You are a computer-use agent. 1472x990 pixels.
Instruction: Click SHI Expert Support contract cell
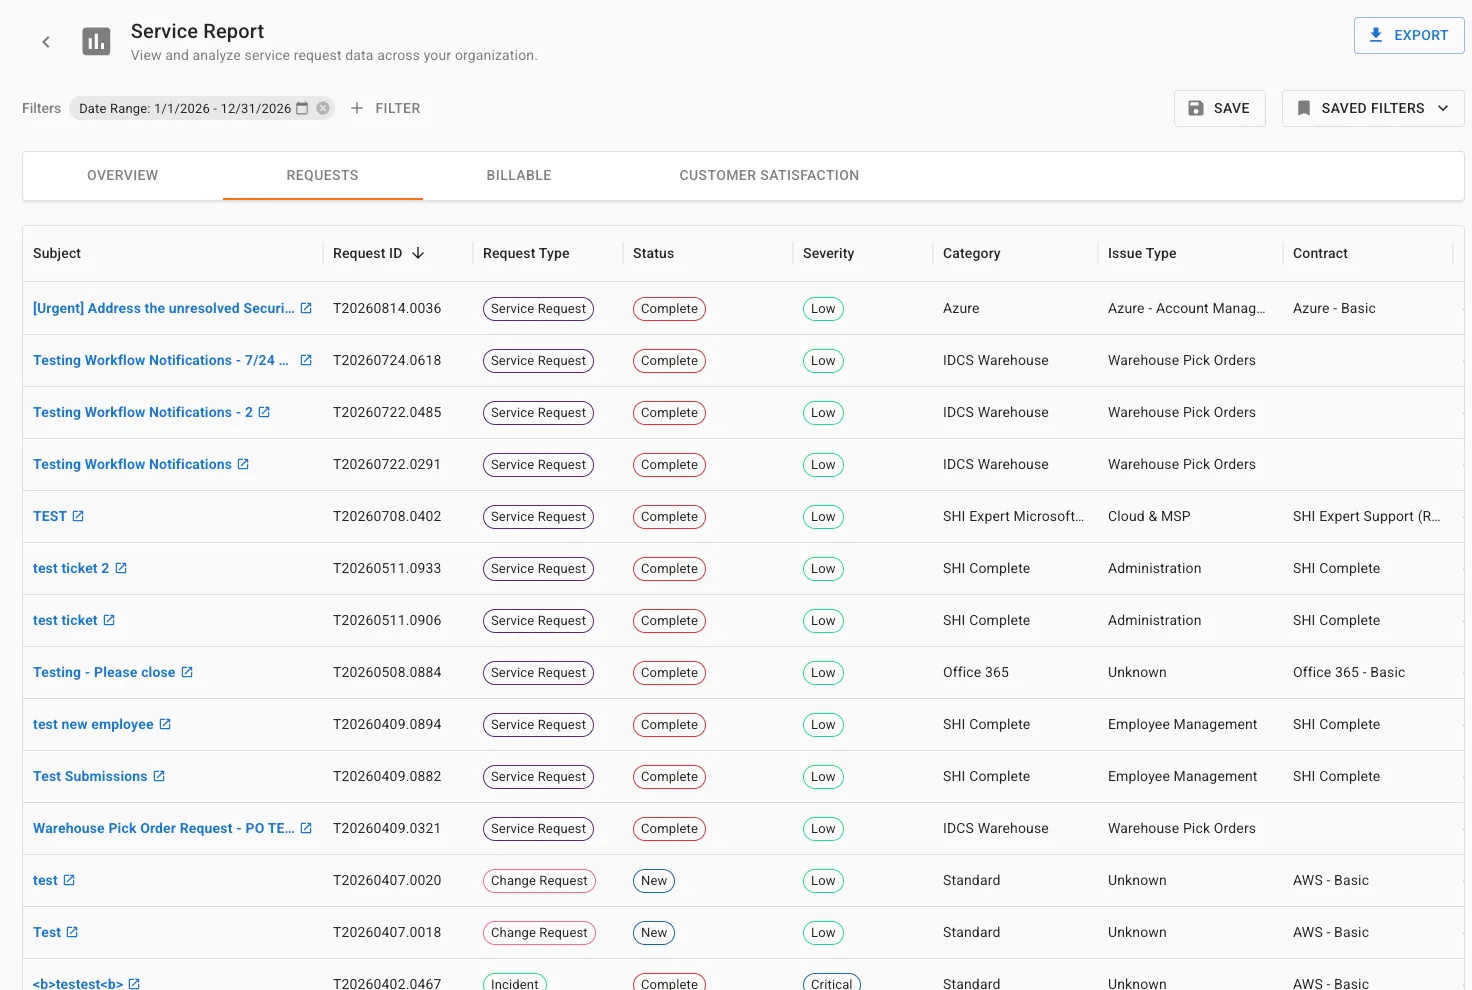pyautogui.click(x=1367, y=516)
